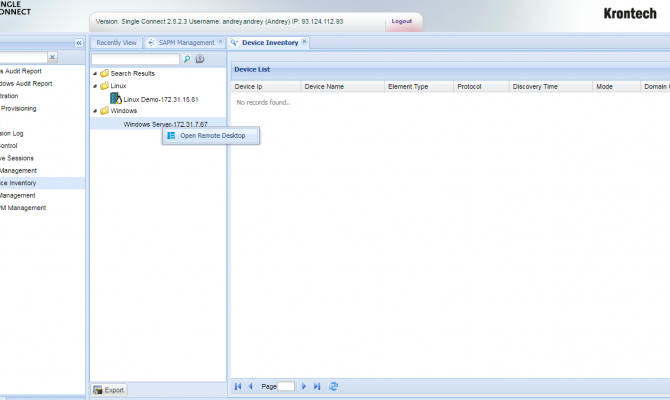Viewport: 670px width, 400px height.
Task: Go to first page of Device List
Action: [x=238, y=386]
